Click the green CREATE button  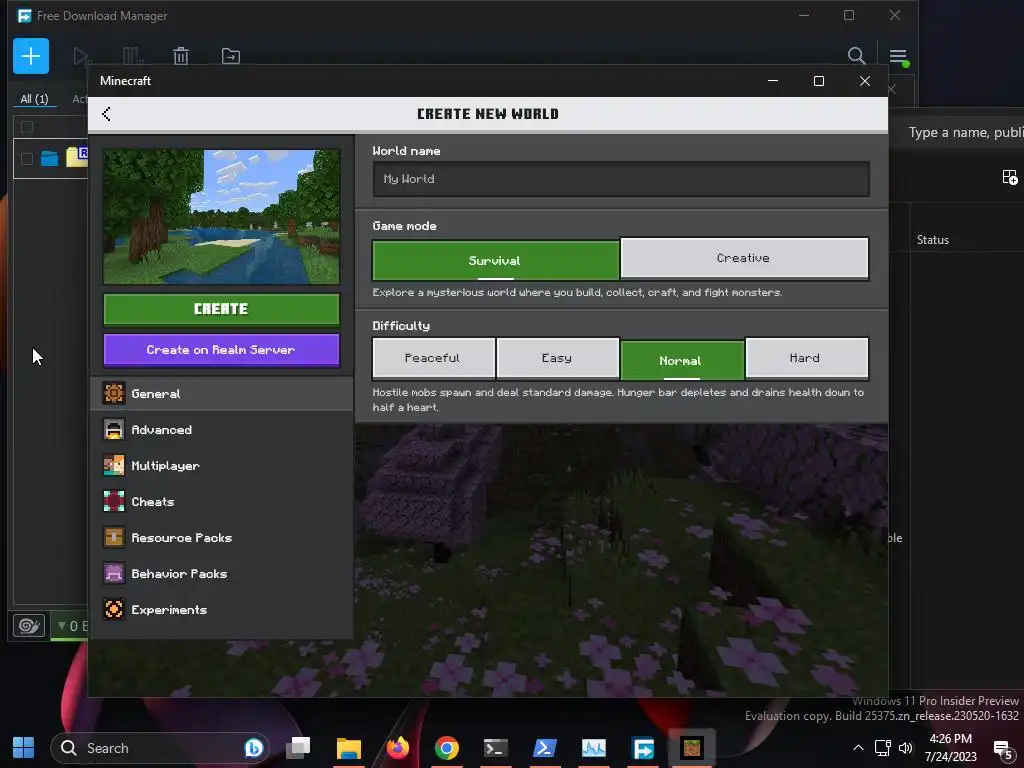coord(221,309)
